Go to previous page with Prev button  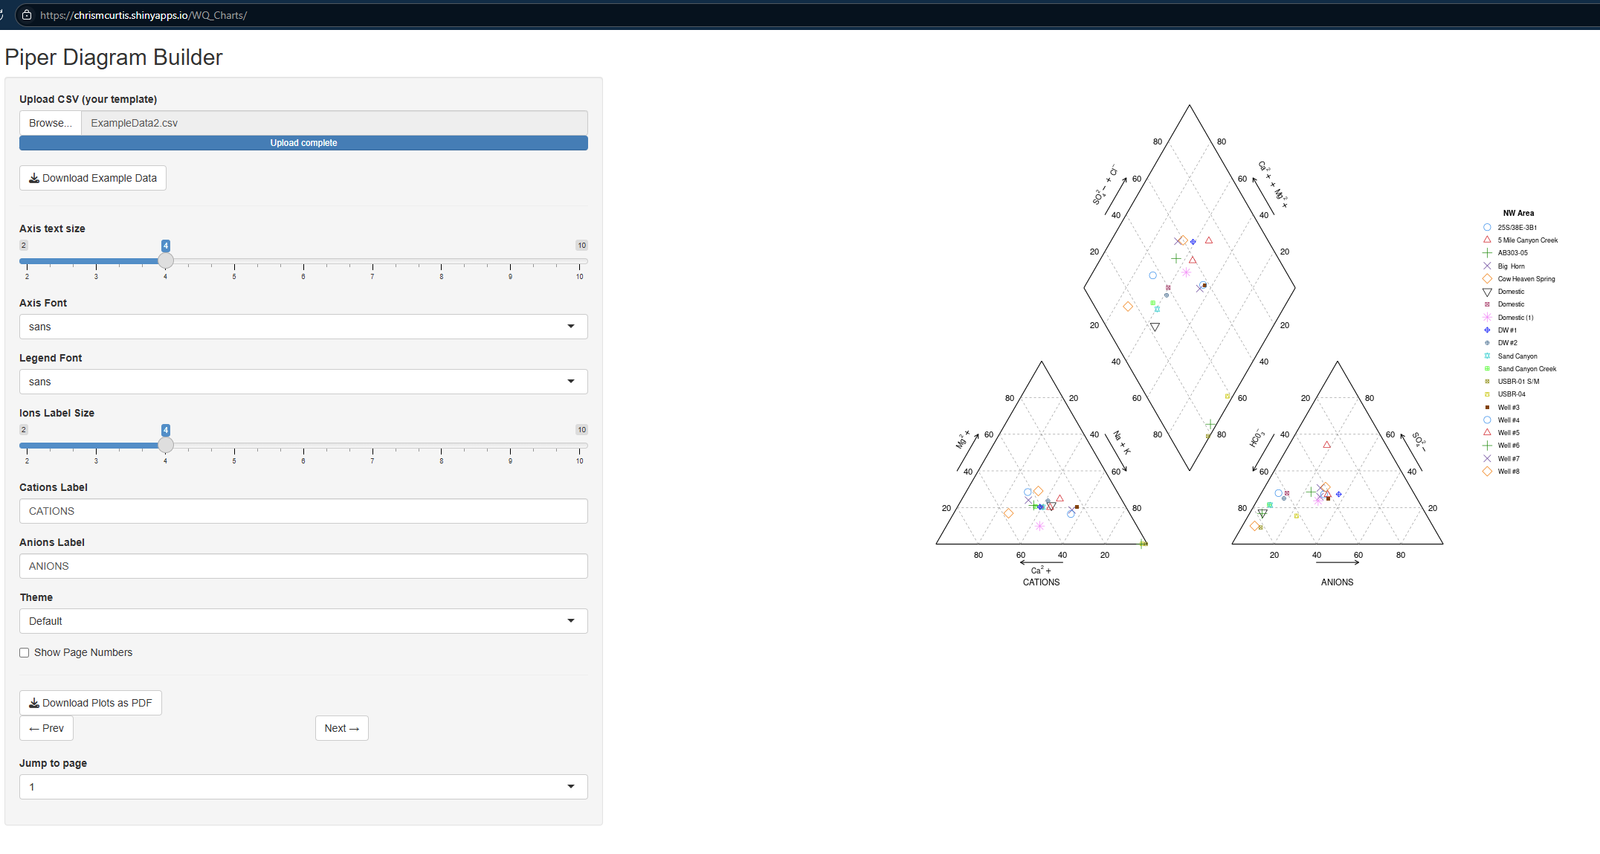[x=46, y=728]
